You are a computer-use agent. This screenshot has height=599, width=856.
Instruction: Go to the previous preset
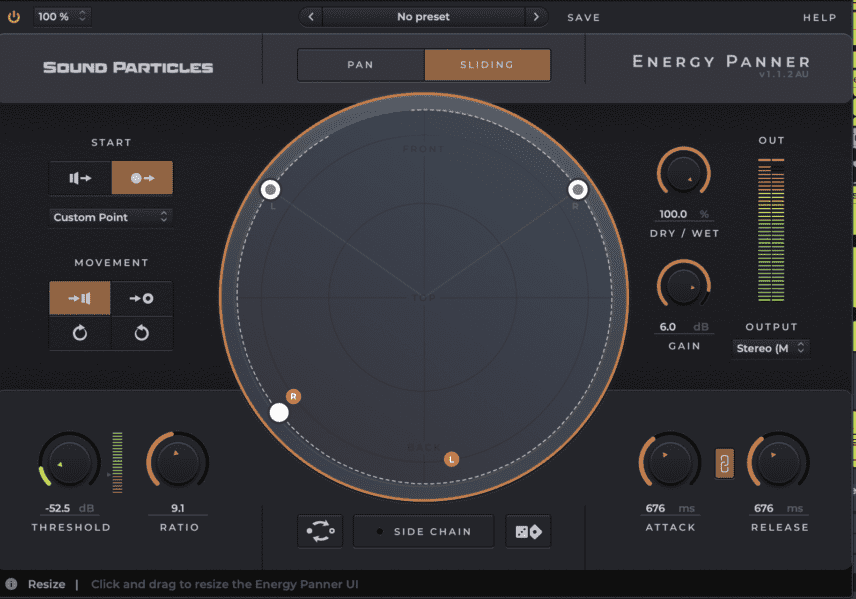coord(311,17)
